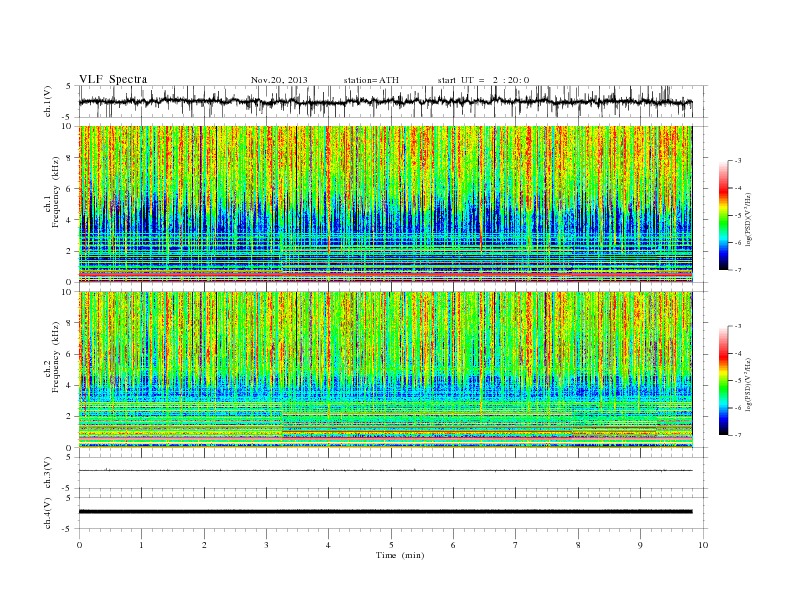Click the time axis tick label '0'
Viewport: 792px width, 612px height.
coord(79,545)
